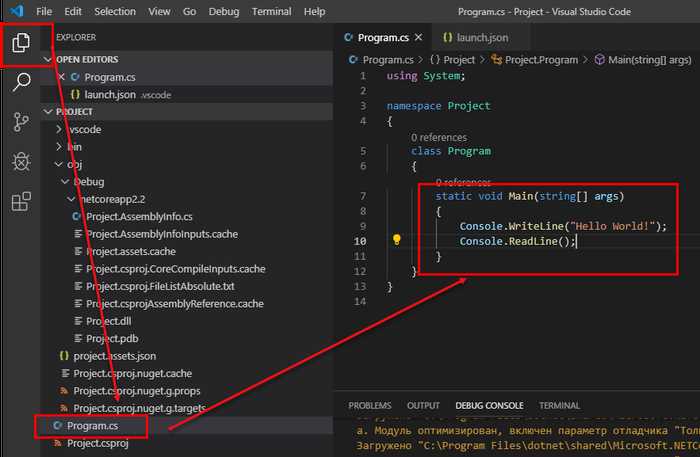
Task: Open the Explorer view in activity bar
Action: pos(21,43)
